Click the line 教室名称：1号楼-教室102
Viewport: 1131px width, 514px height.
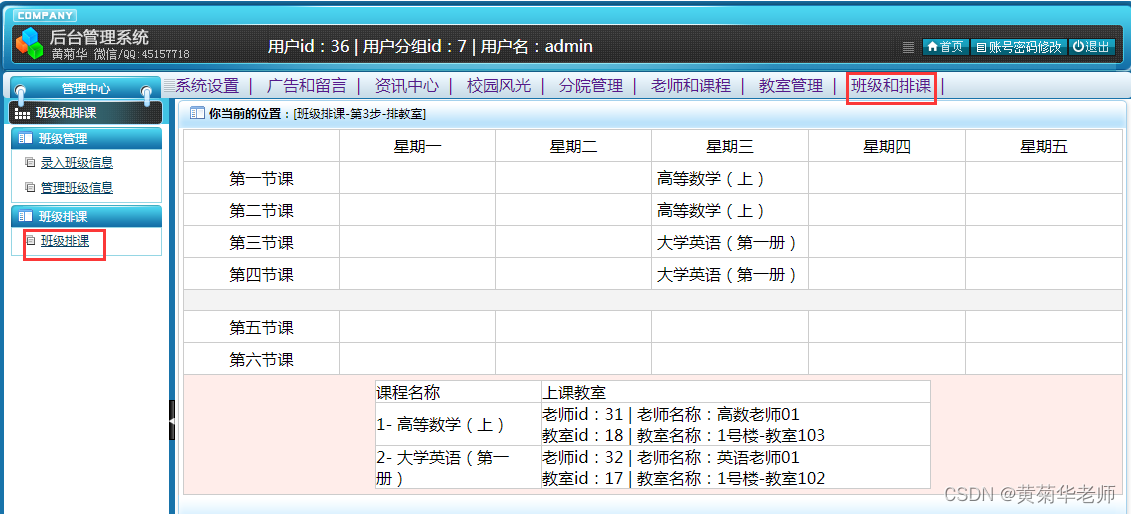pos(731,479)
